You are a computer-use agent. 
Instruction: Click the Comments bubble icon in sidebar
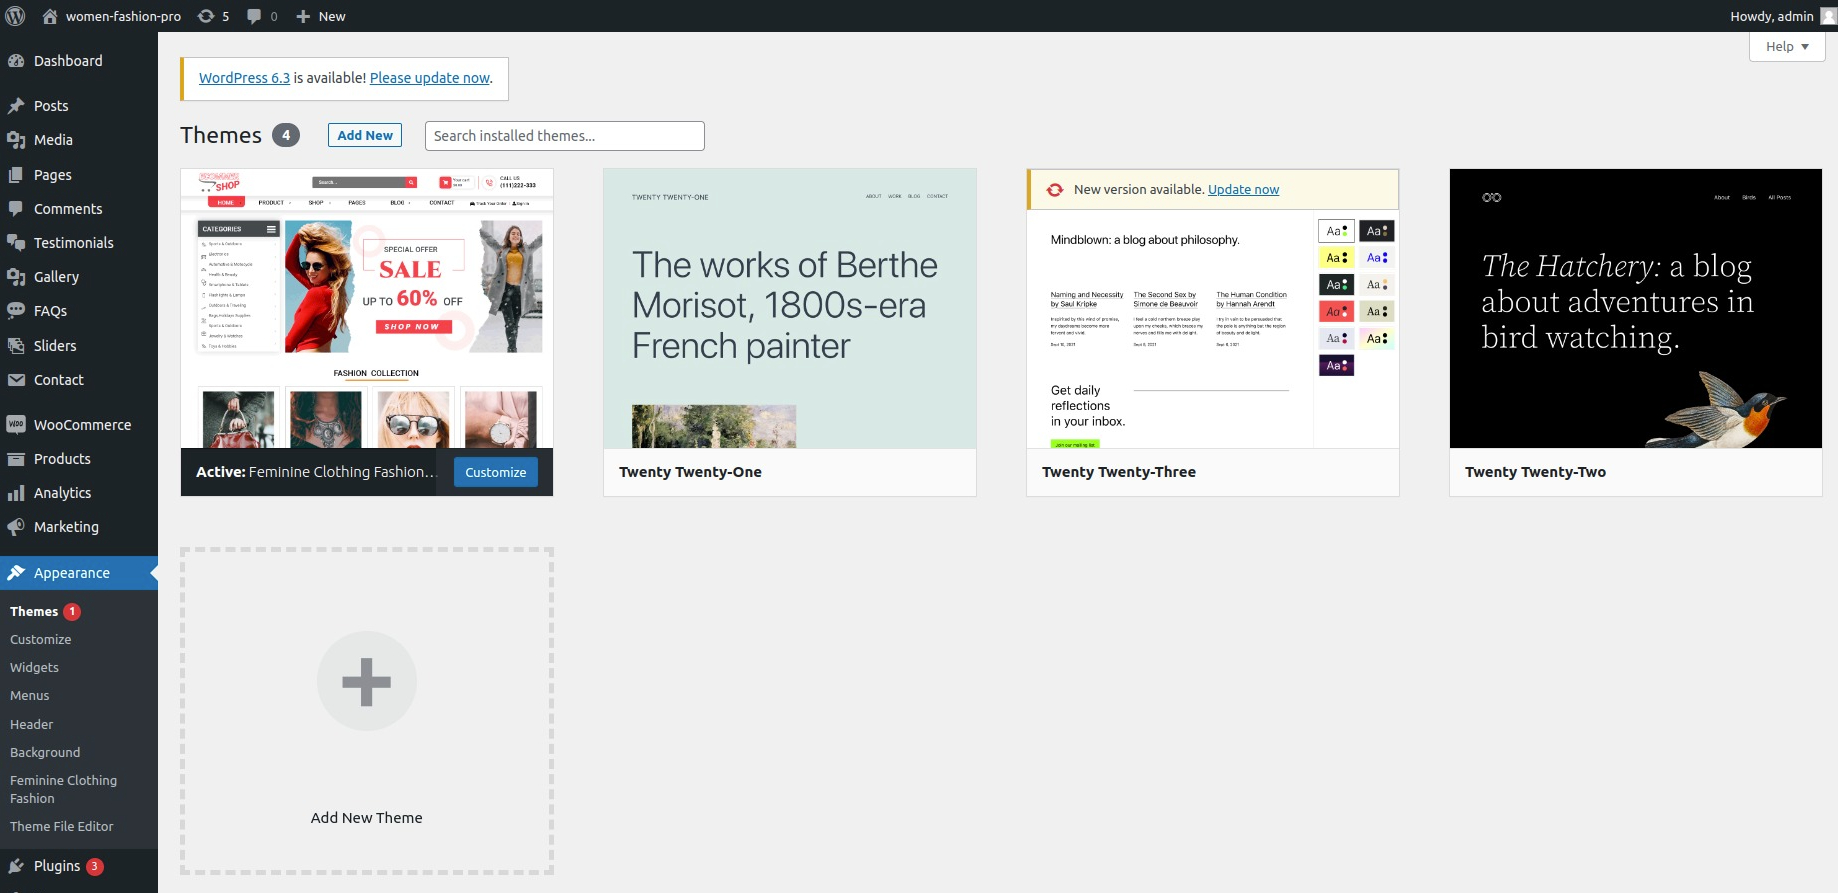click(16, 209)
